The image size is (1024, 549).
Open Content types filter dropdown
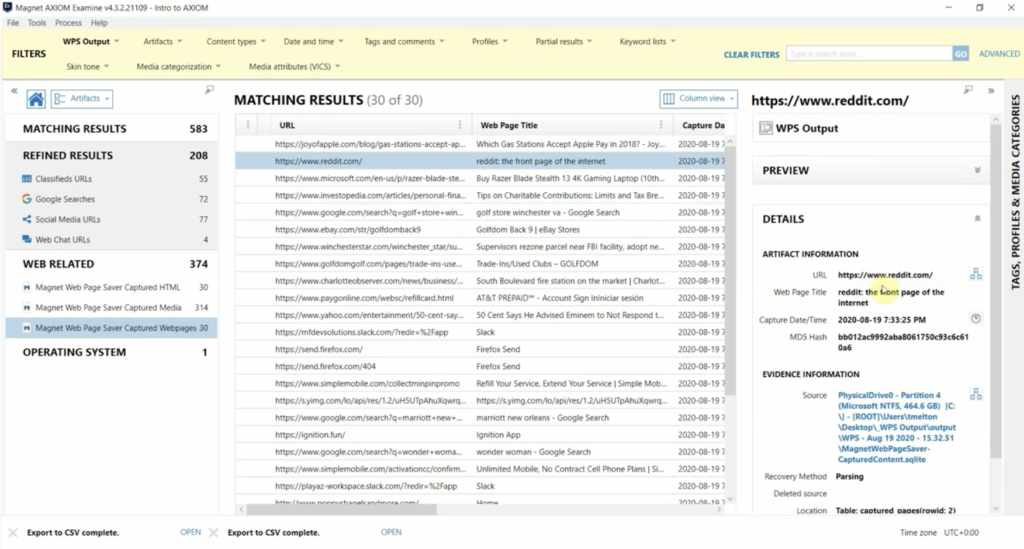(x=236, y=41)
